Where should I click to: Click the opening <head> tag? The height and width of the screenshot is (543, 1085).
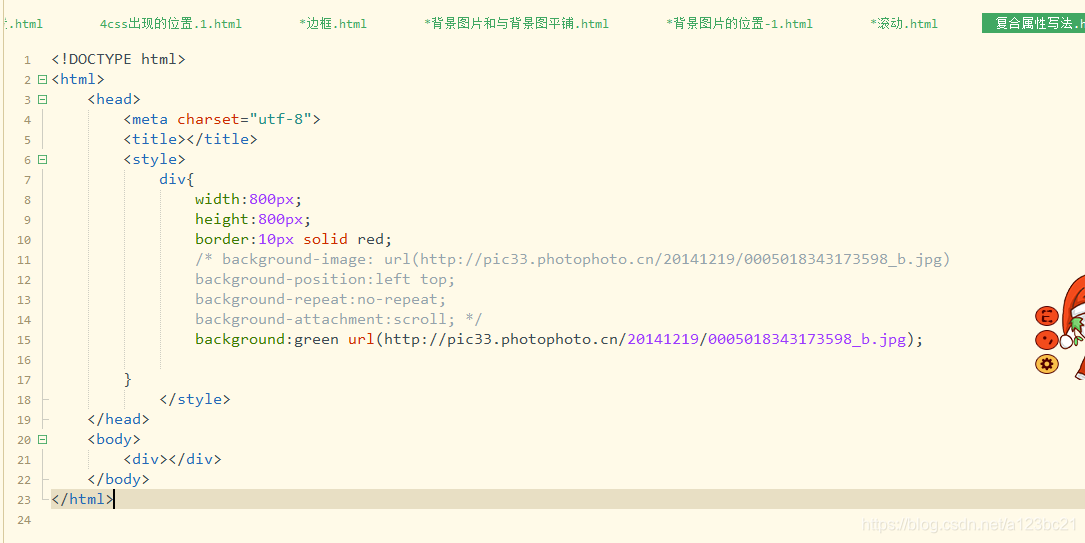pyautogui.click(x=114, y=100)
